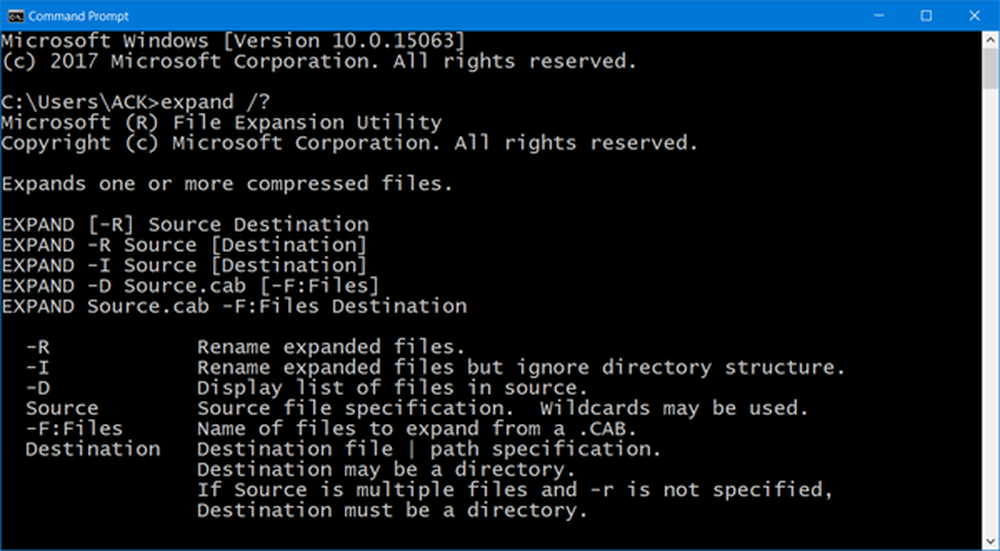Click 'Expands one or more compressed files.' line

pos(227,184)
